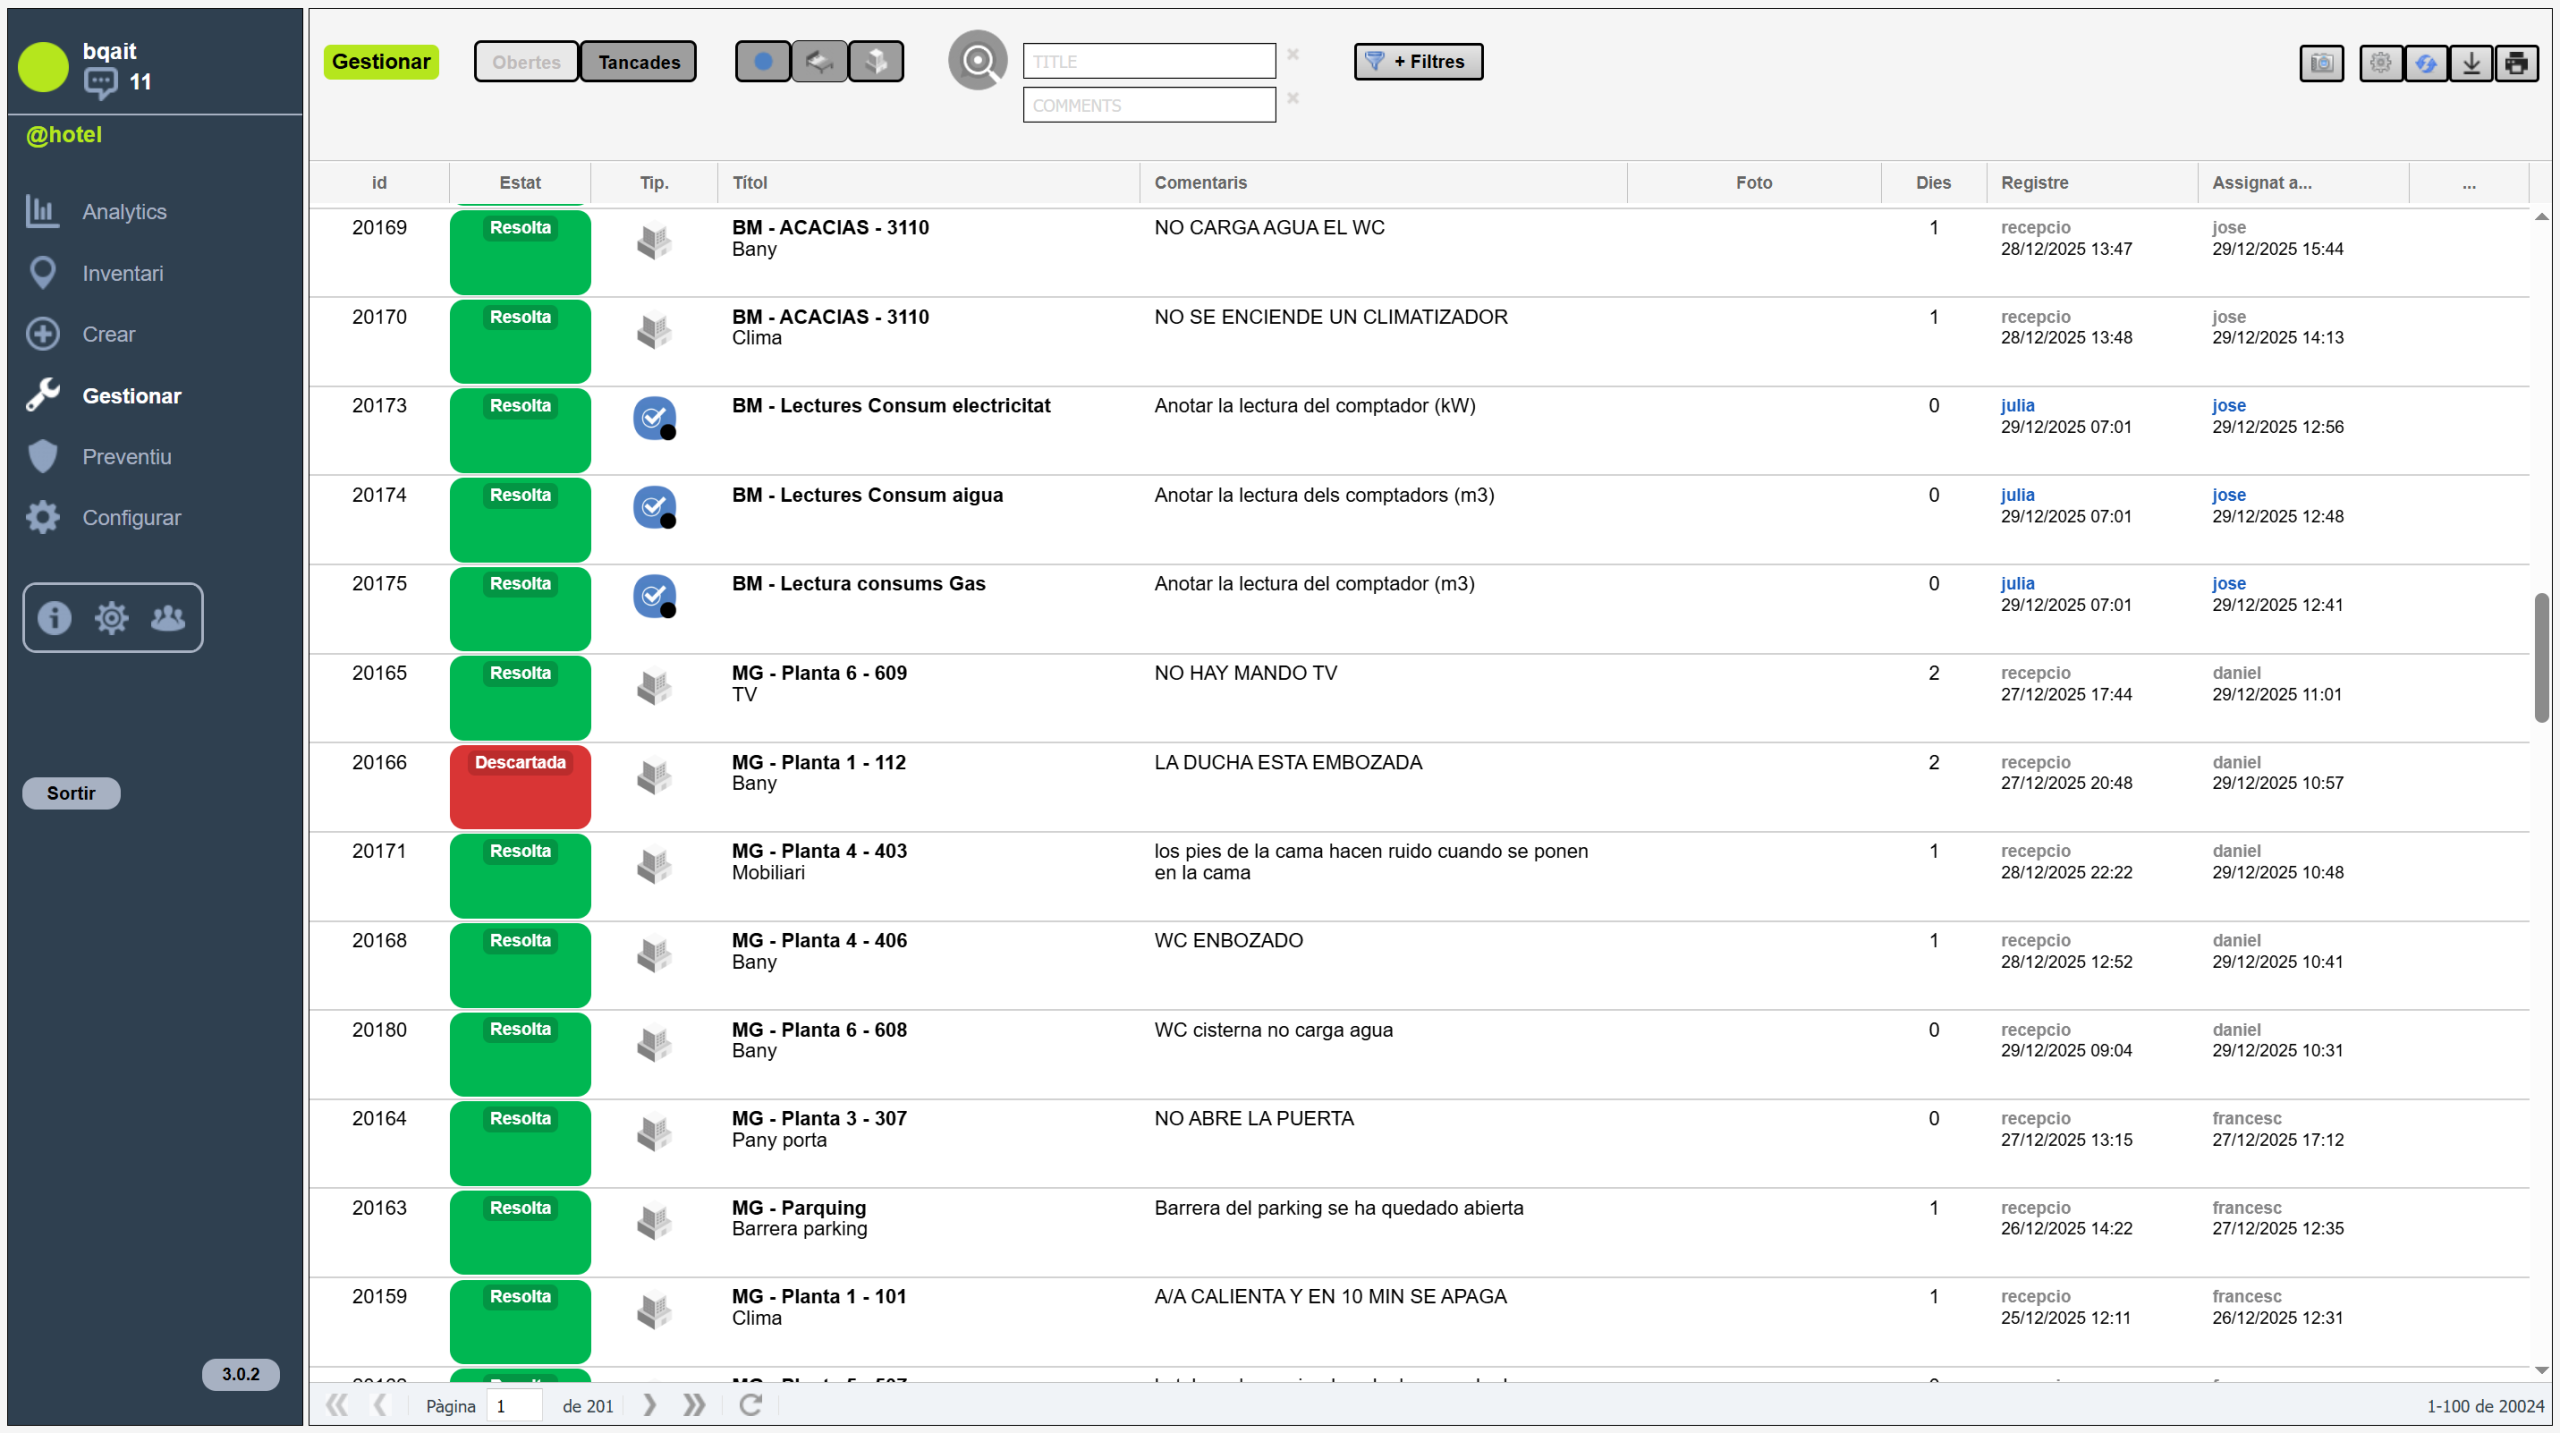Open Preventiu in the sidebar
The width and height of the screenshot is (2560, 1433).
pyautogui.click(x=126, y=457)
